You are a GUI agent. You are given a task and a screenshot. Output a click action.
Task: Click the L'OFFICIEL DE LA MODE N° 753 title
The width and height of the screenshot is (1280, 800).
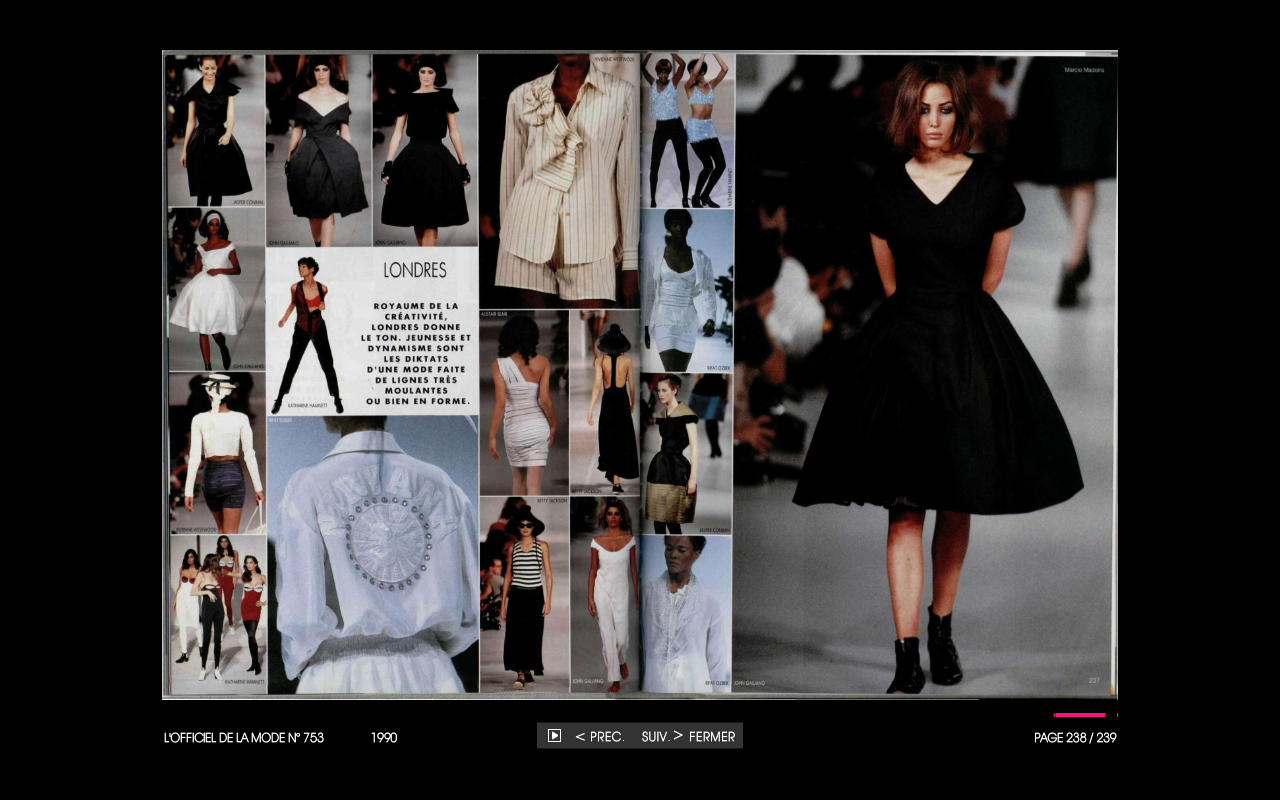tap(244, 738)
